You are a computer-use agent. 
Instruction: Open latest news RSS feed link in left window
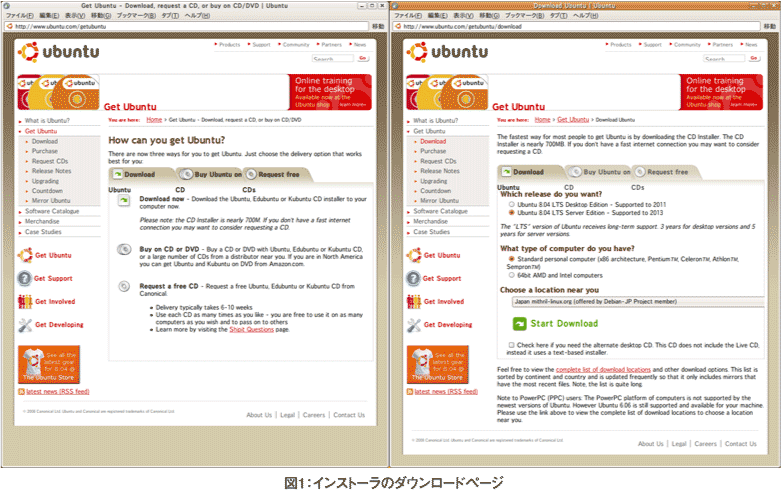[58, 392]
